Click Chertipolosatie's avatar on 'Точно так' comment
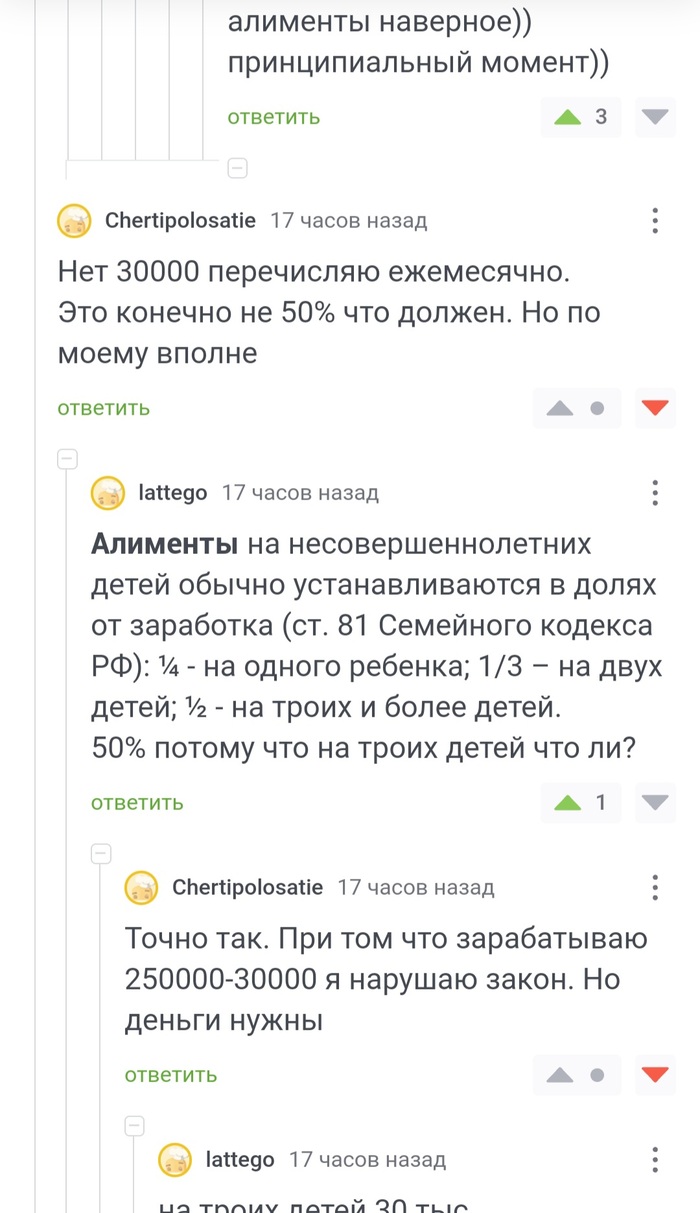Viewport: 700px width, 1213px height. coord(142,887)
